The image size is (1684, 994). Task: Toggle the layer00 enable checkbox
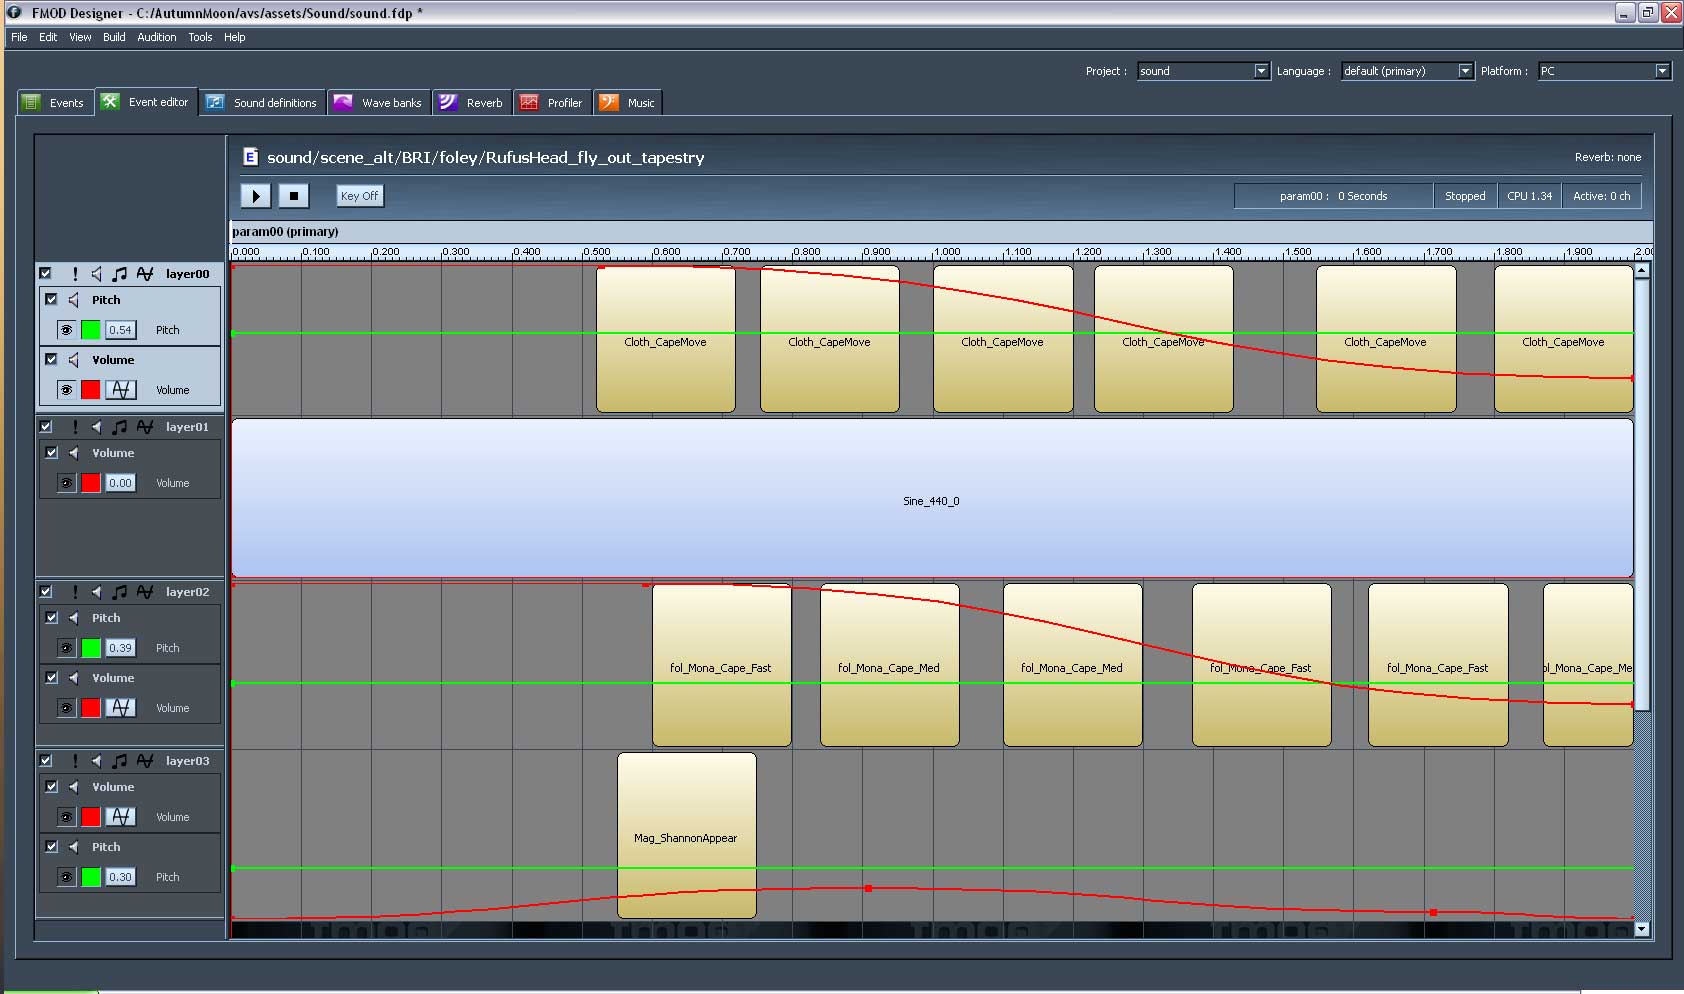(45, 273)
